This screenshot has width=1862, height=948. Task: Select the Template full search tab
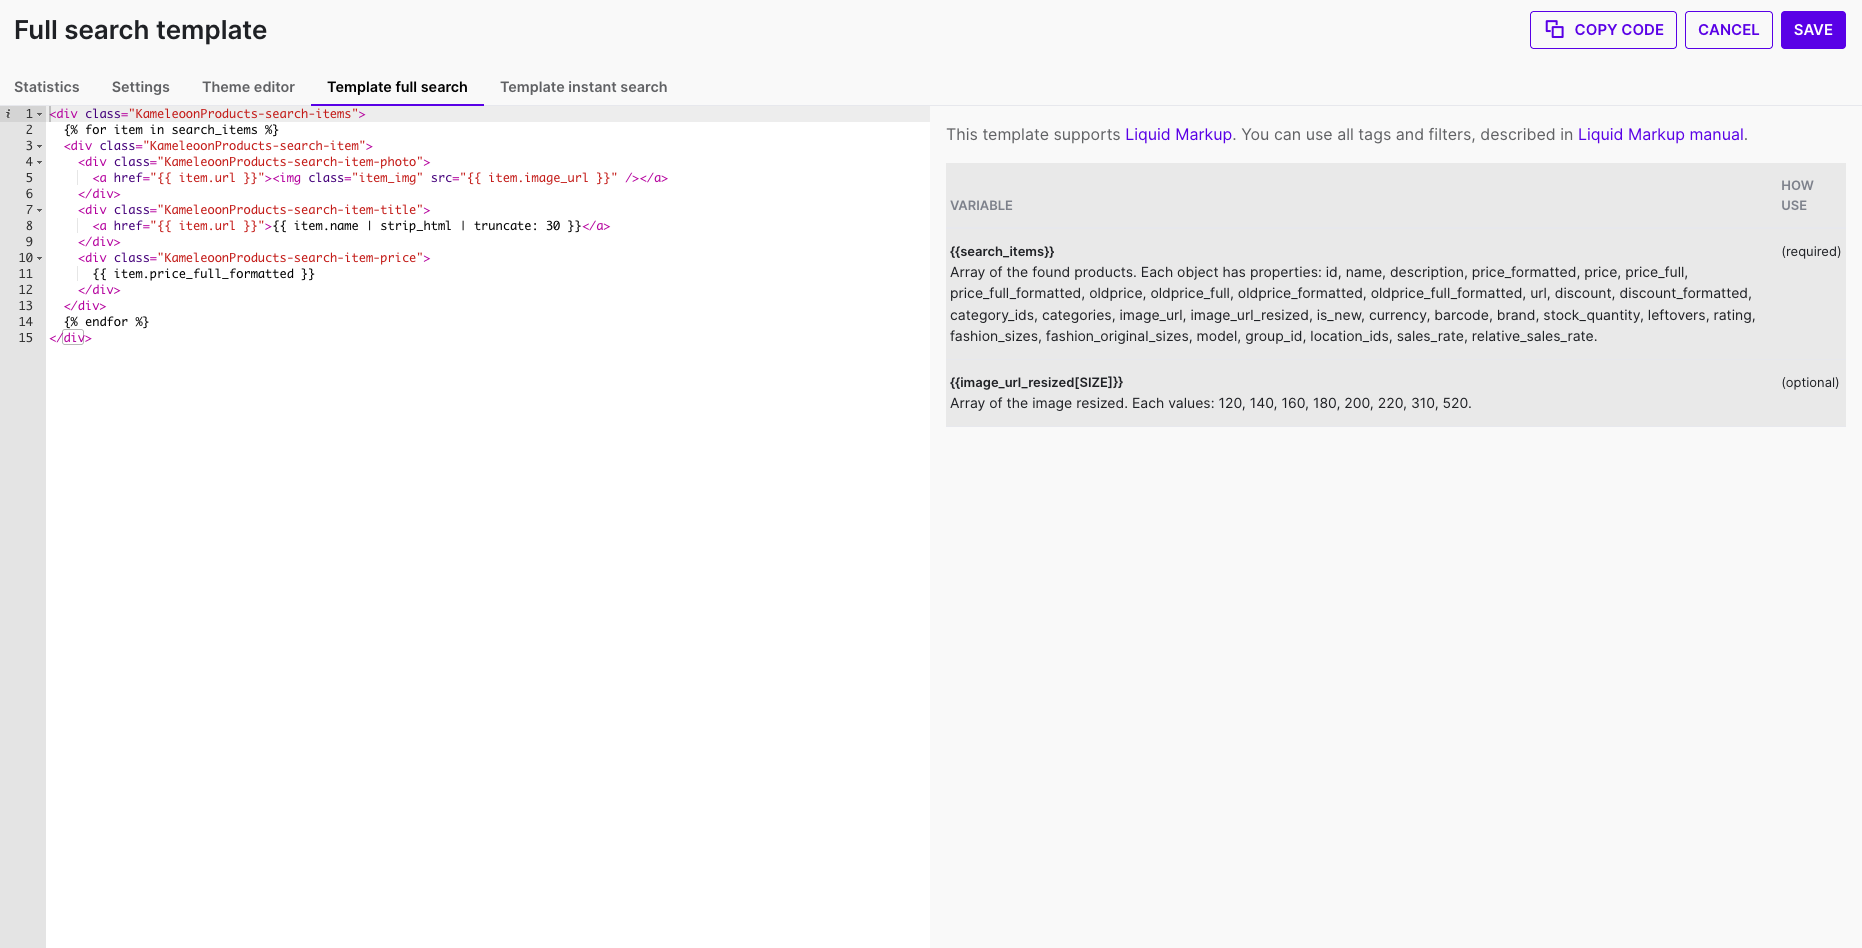pos(397,87)
